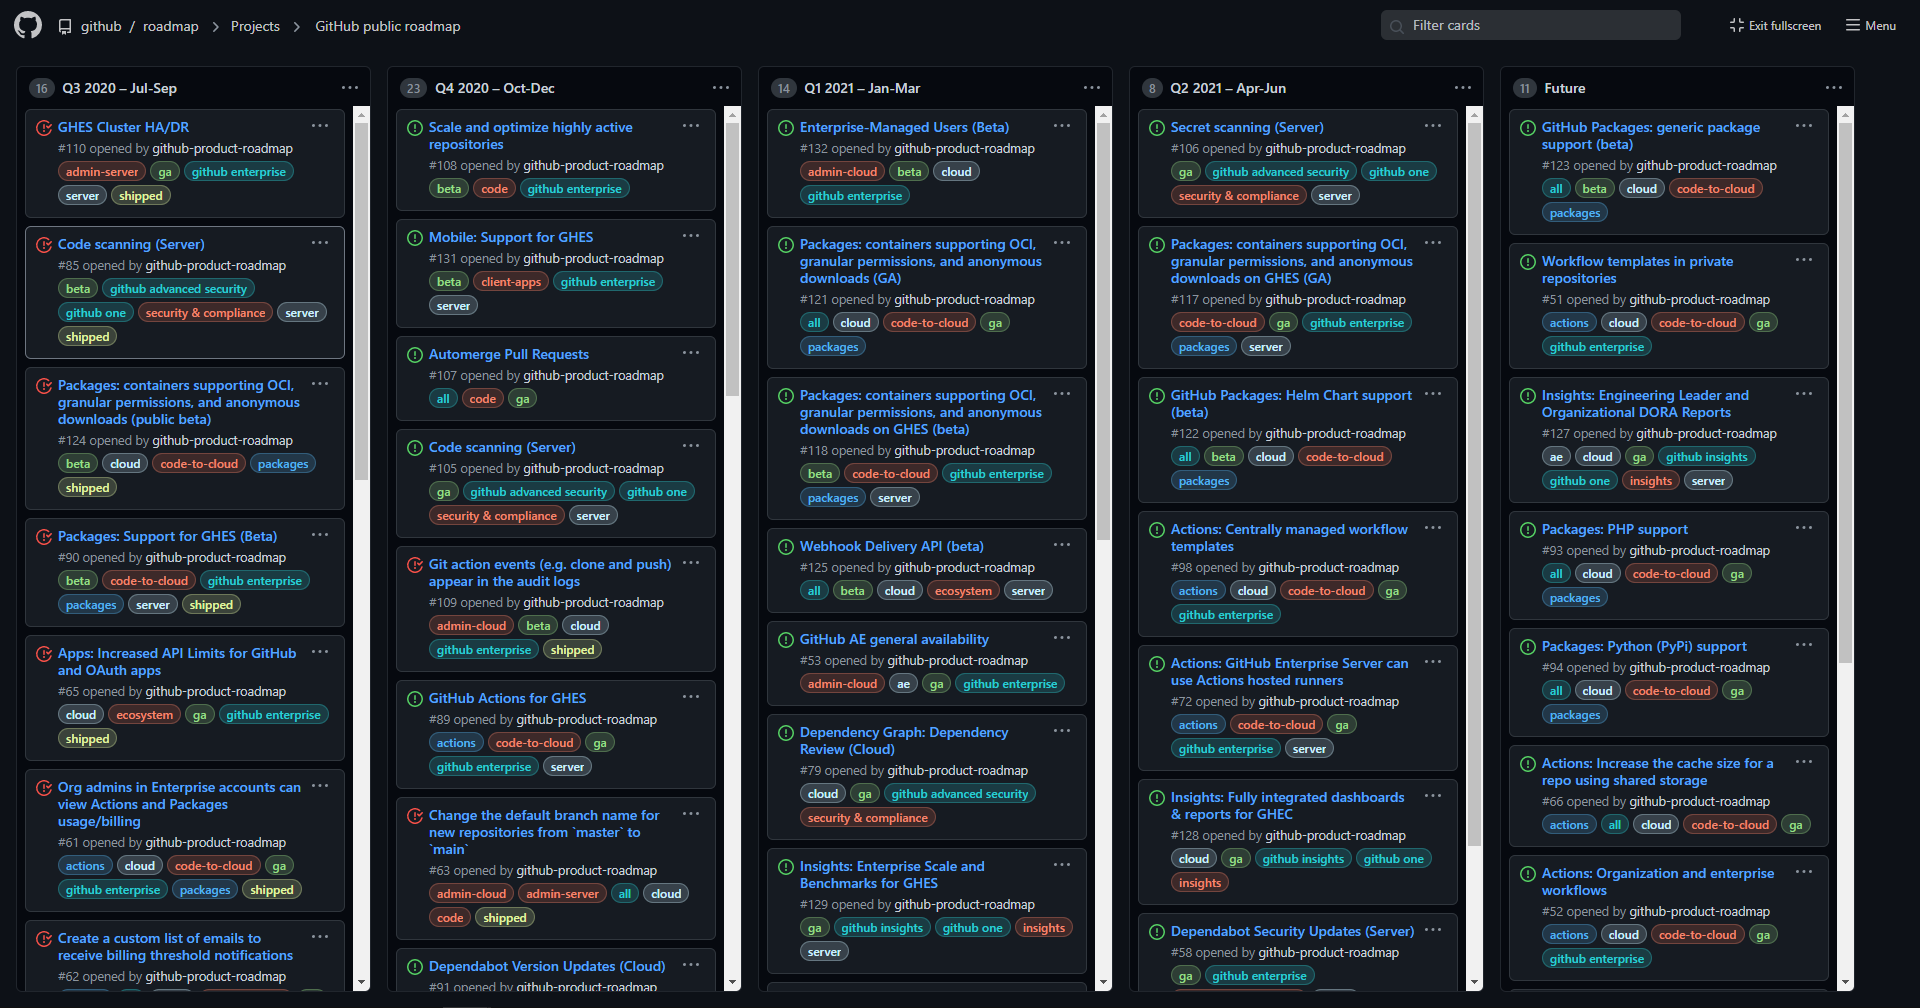Click the ae label on GitHub AE general availability

point(903,684)
